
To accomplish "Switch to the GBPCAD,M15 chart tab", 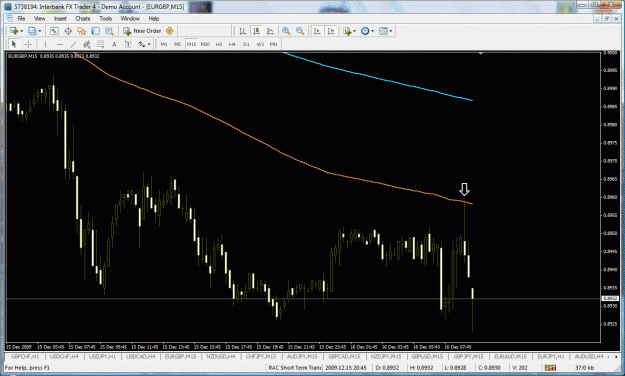I will coord(344,356).
